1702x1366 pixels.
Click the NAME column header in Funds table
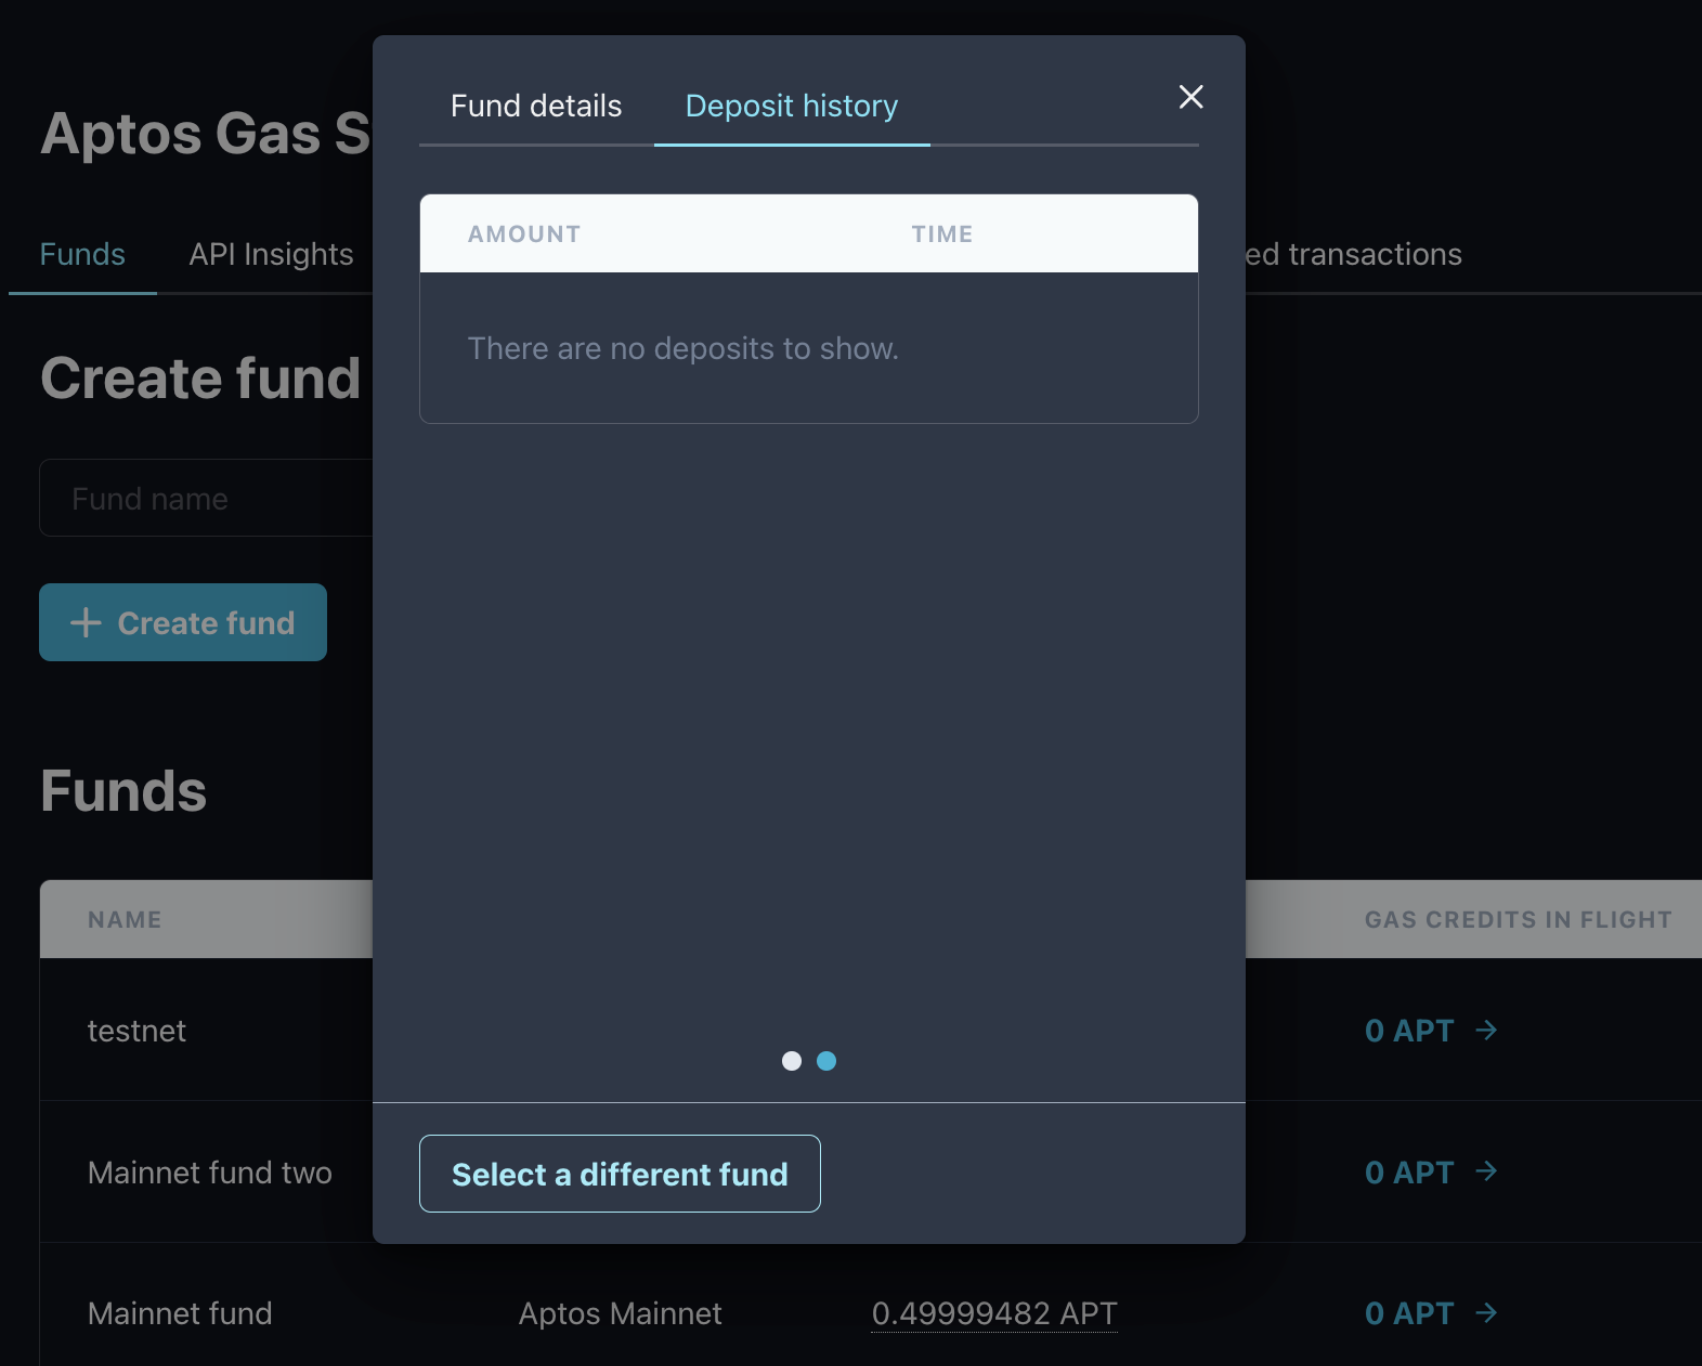click(124, 919)
